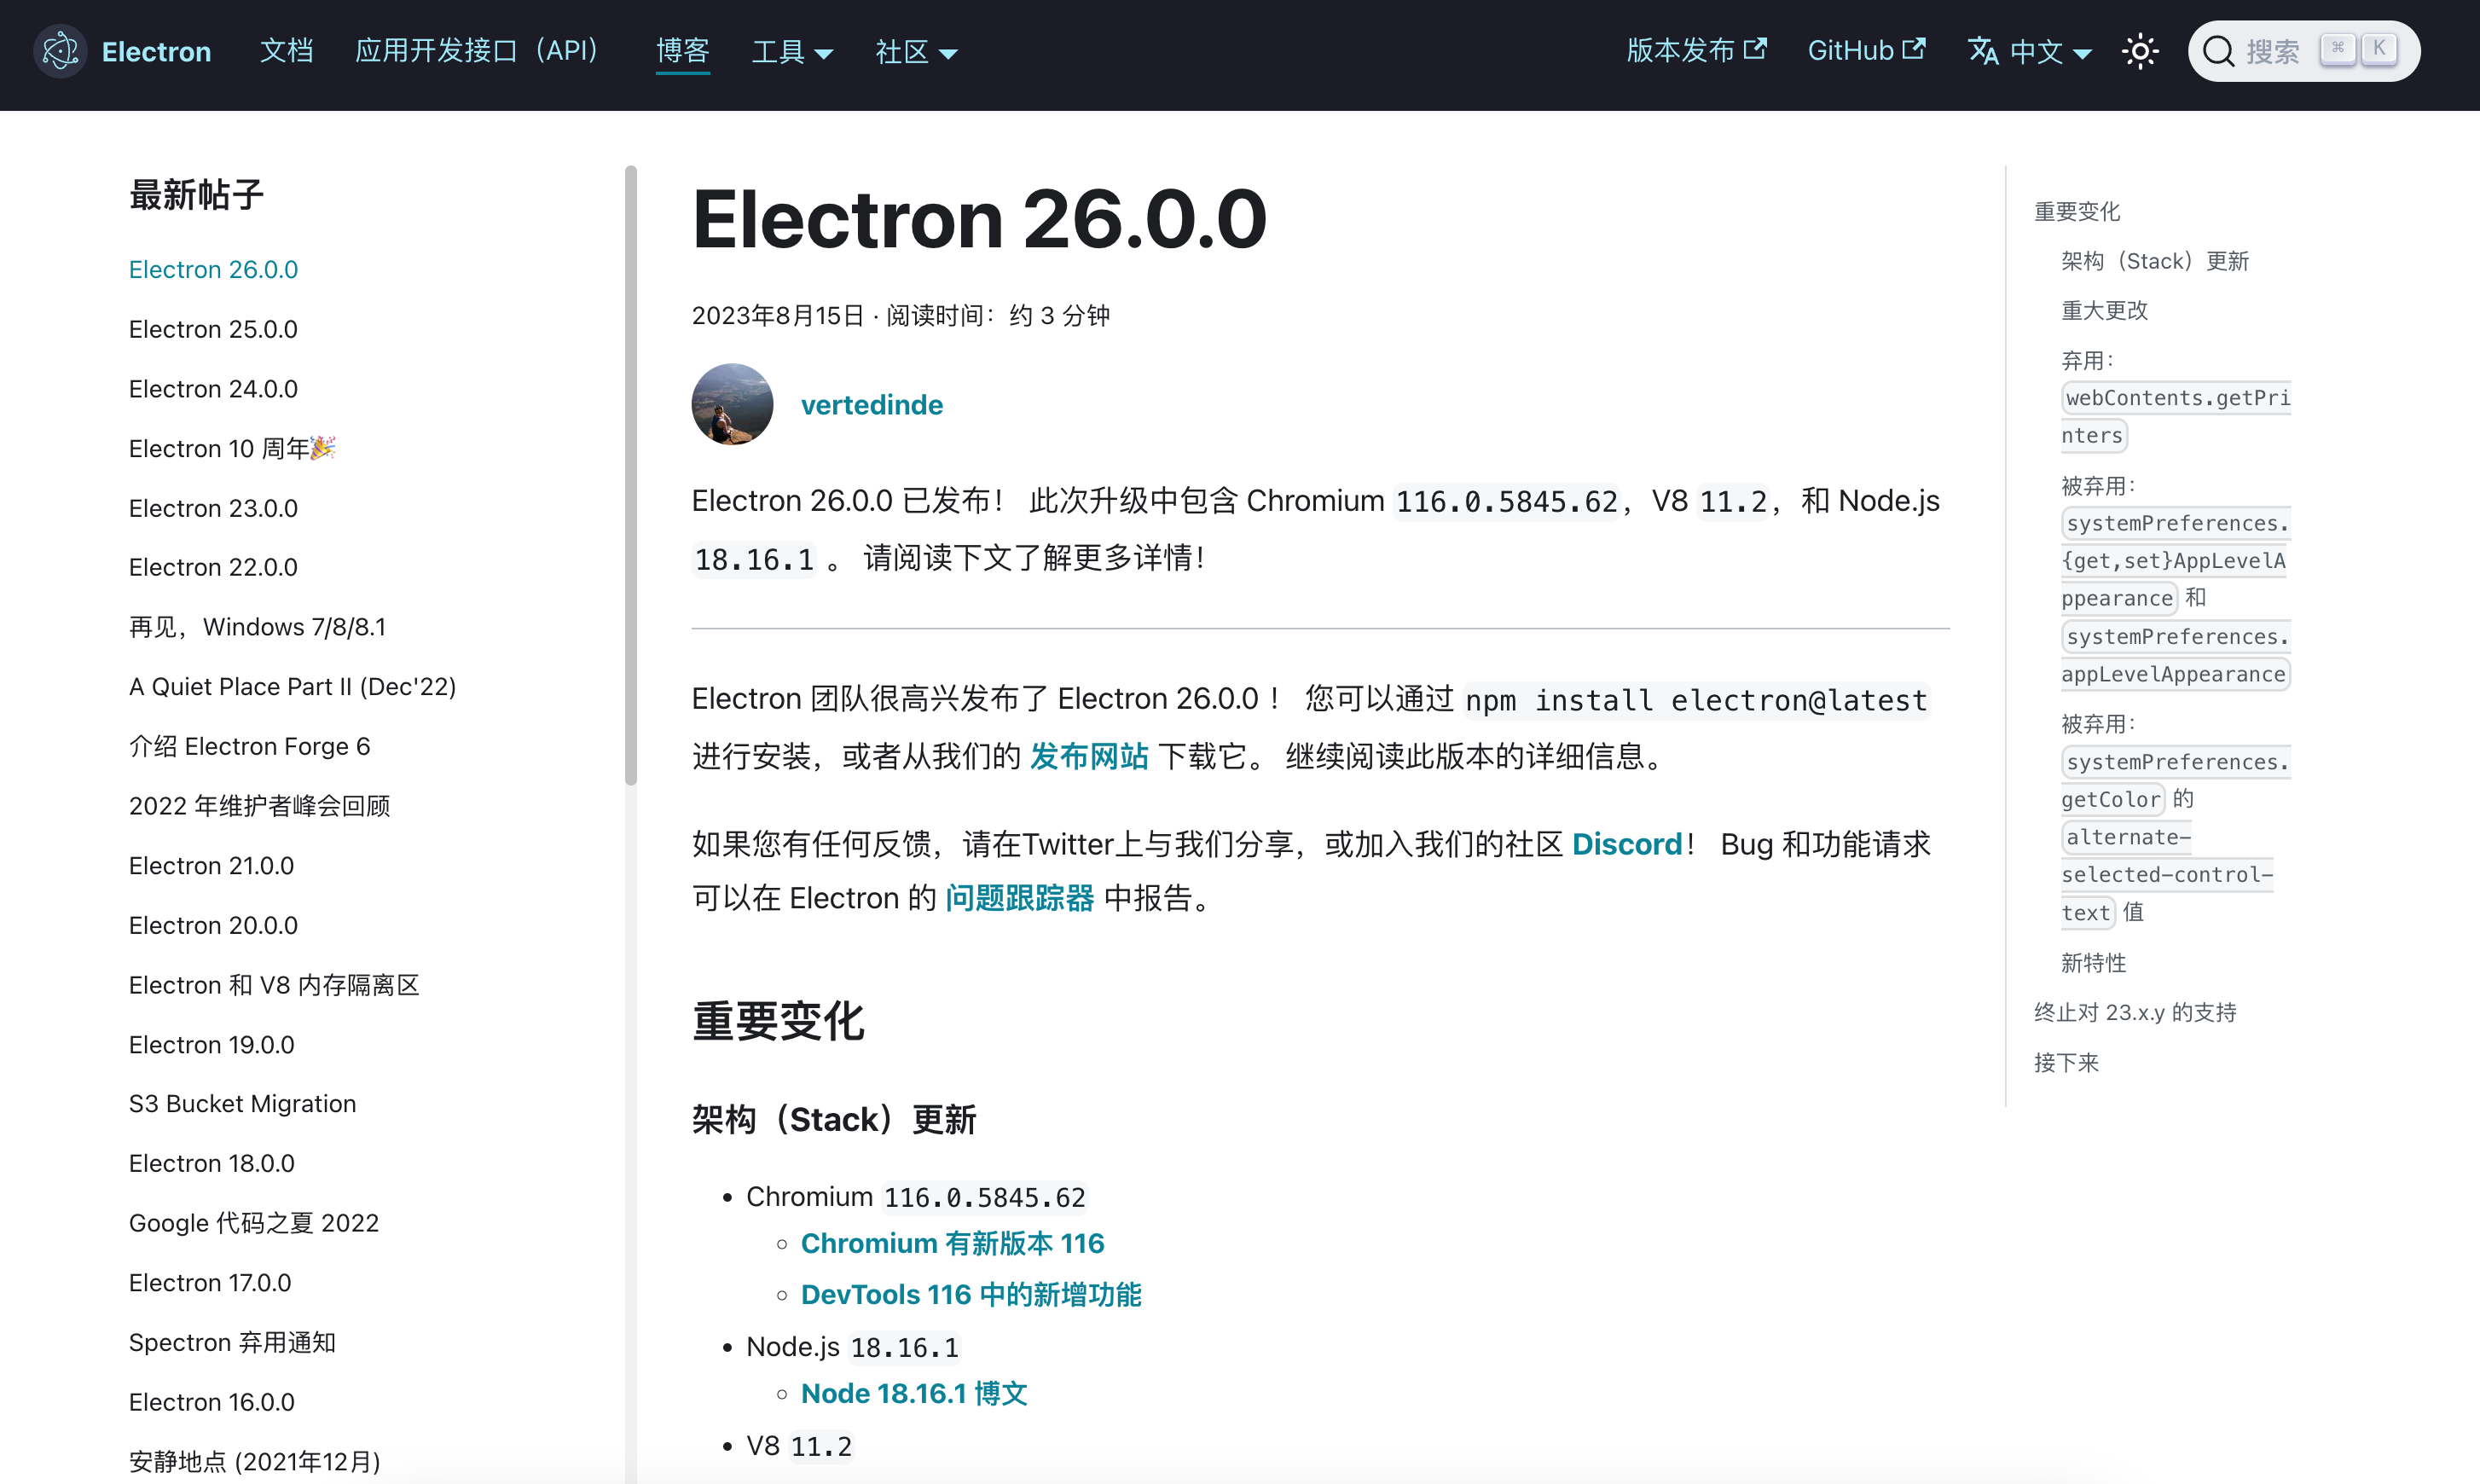Click the translate language icon
This screenshot has width=2480, height=1484.
pos(1983,51)
